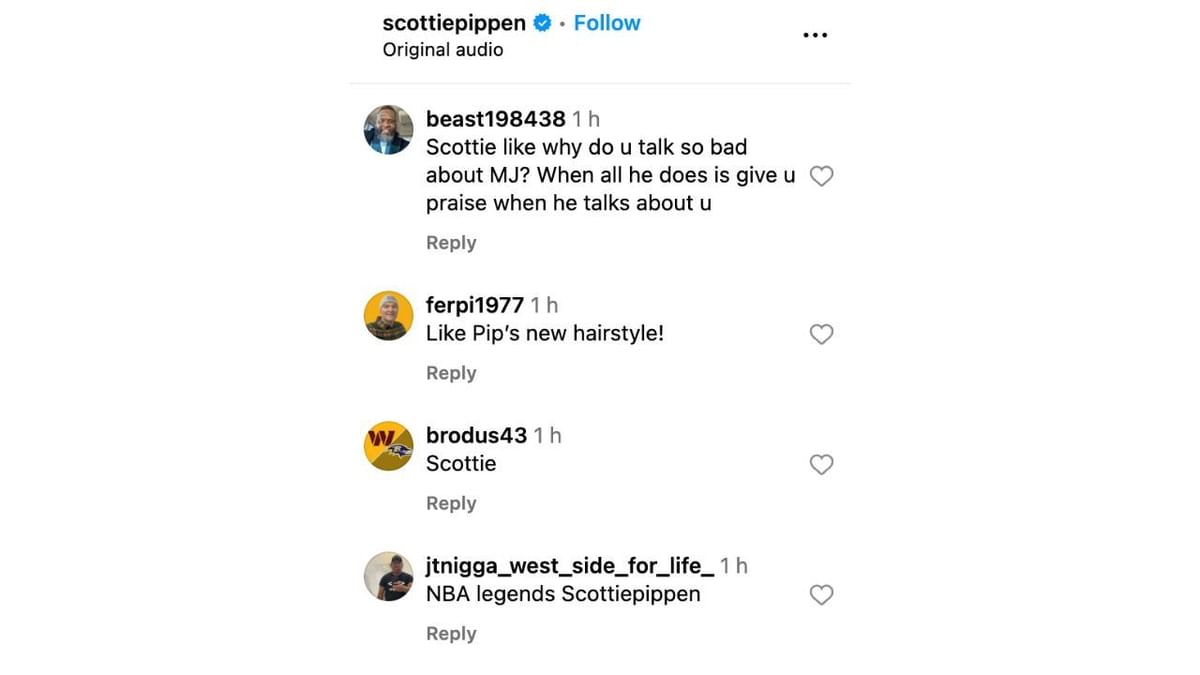The width and height of the screenshot is (1200, 675).
Task: Like the 'NBA legends Scottiepippen' comment
Action: click(821, 595)
